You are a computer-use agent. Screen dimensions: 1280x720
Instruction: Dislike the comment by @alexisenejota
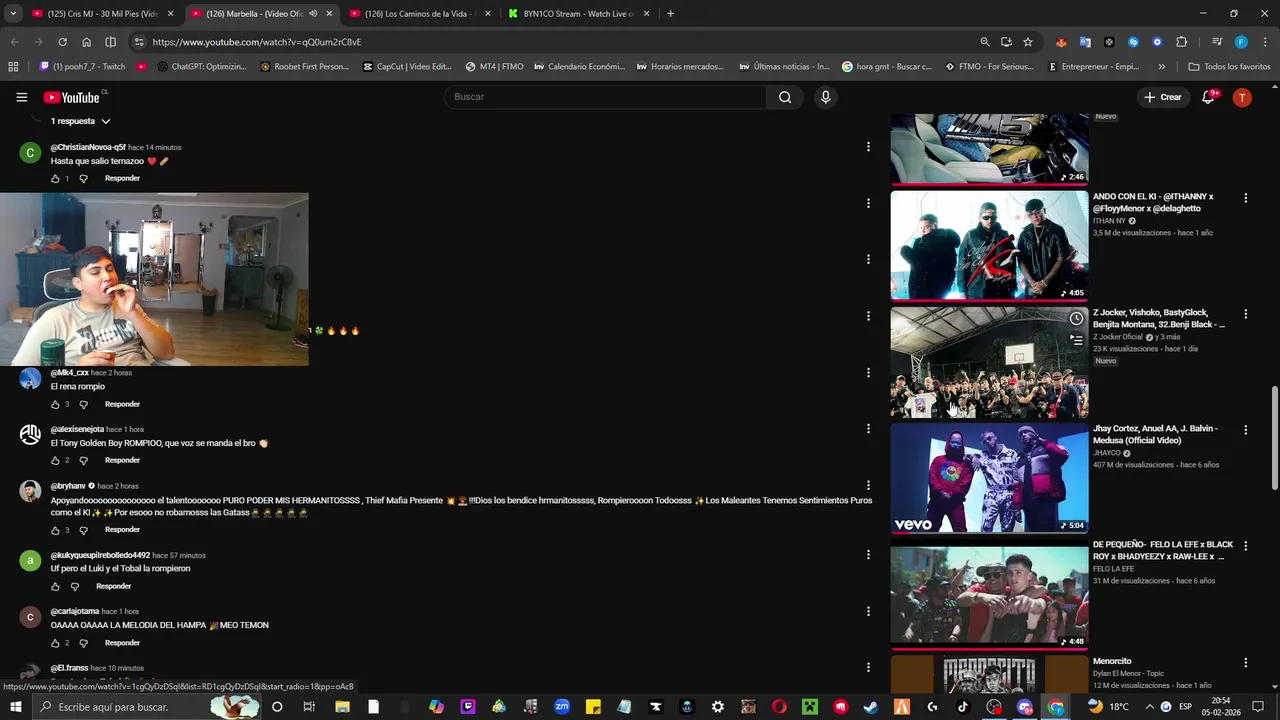[x=83, y=461]
